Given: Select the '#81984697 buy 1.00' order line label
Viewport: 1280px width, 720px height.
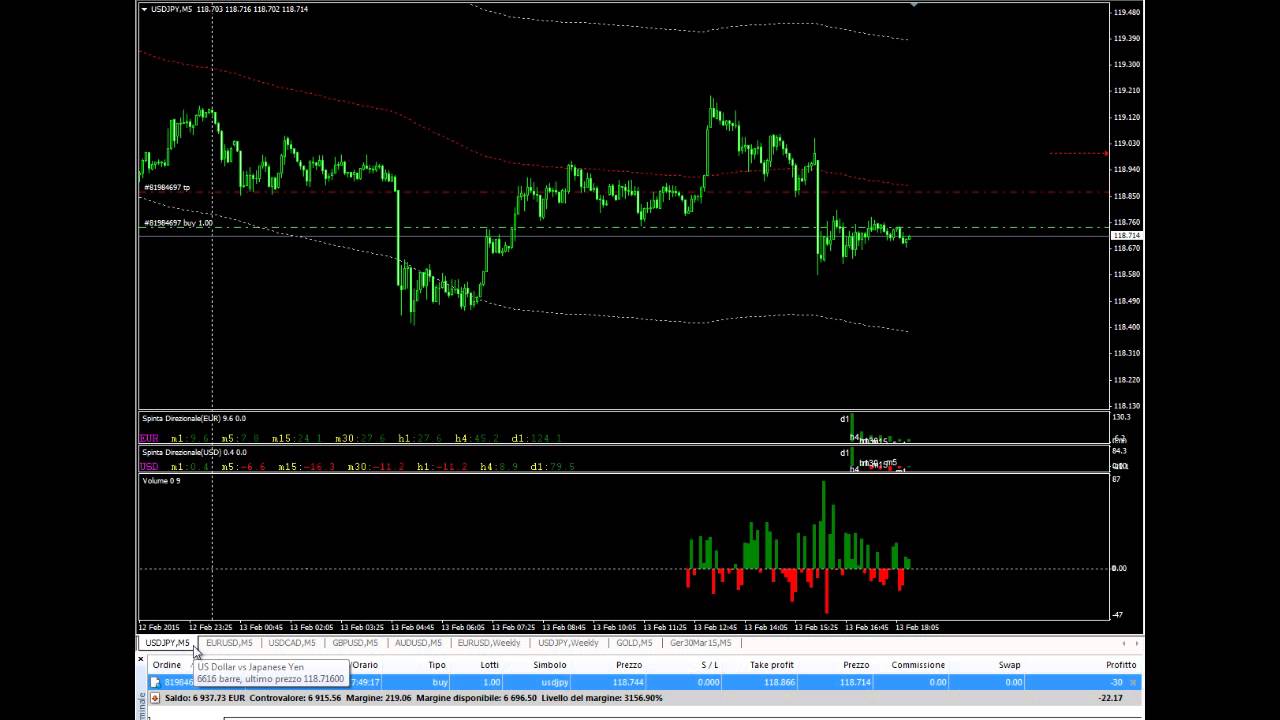Looking at the screenshot, I should (x=178, y=223).
